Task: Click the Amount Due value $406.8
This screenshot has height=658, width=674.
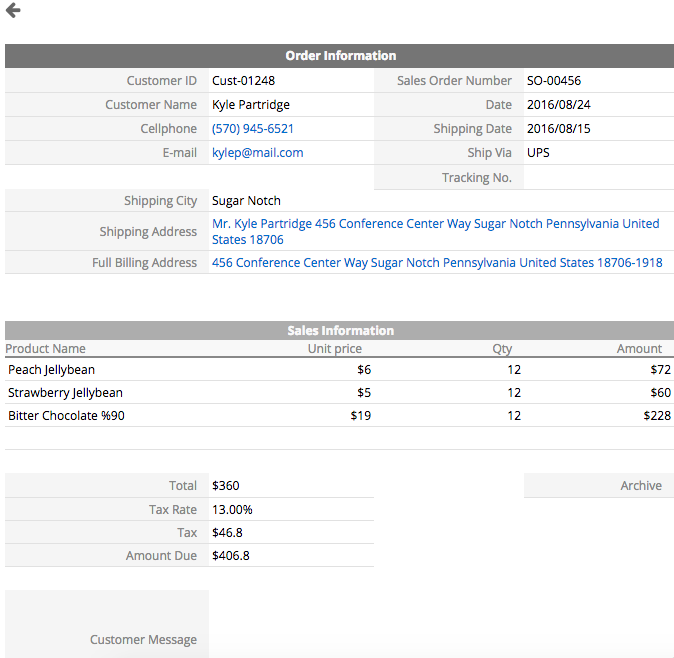Action: (230, 555)
